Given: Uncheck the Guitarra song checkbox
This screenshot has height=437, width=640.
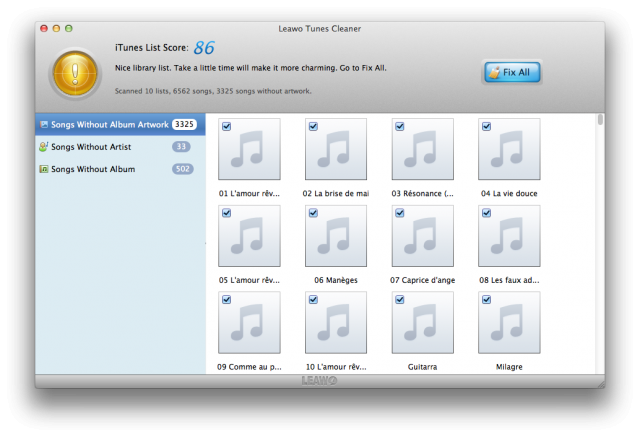Looking at the screenshot, I should pos(400,300).
